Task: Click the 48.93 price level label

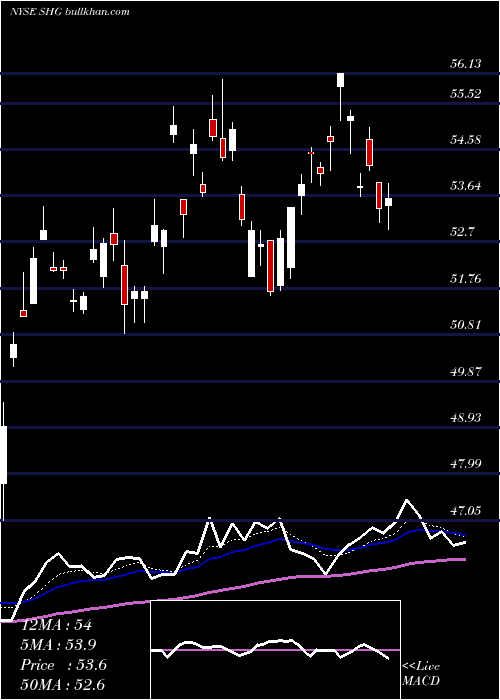Action: pyautogui.click(x=465, y=417)
